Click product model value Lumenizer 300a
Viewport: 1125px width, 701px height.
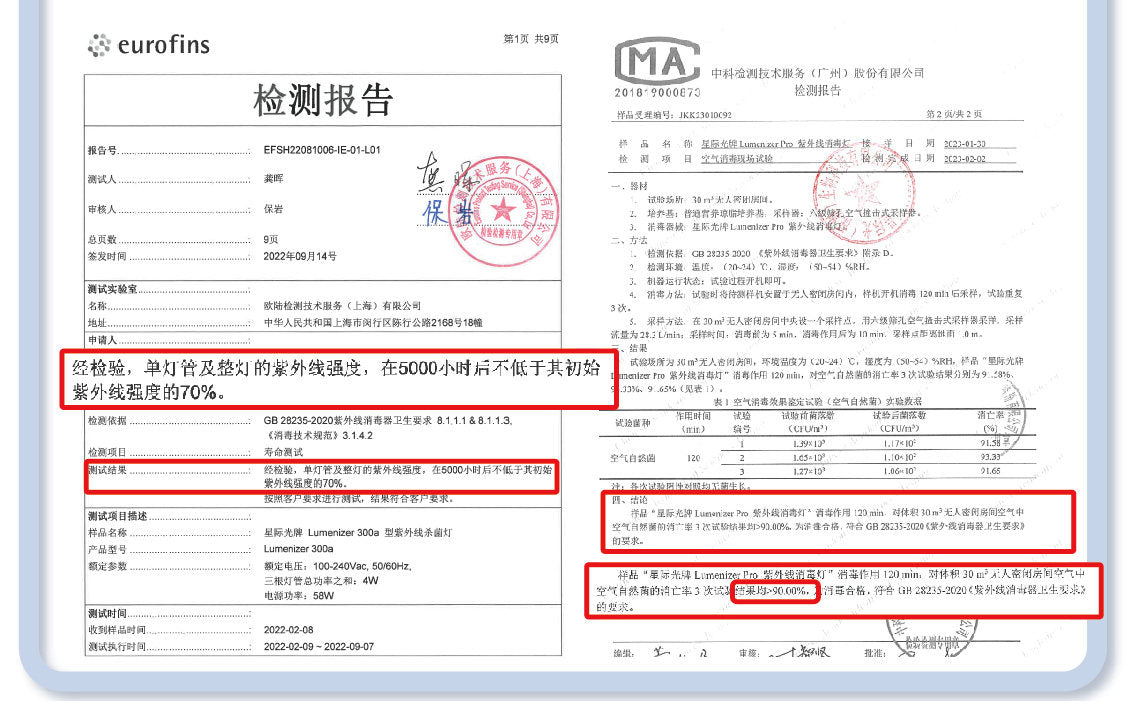click(298, 549)
